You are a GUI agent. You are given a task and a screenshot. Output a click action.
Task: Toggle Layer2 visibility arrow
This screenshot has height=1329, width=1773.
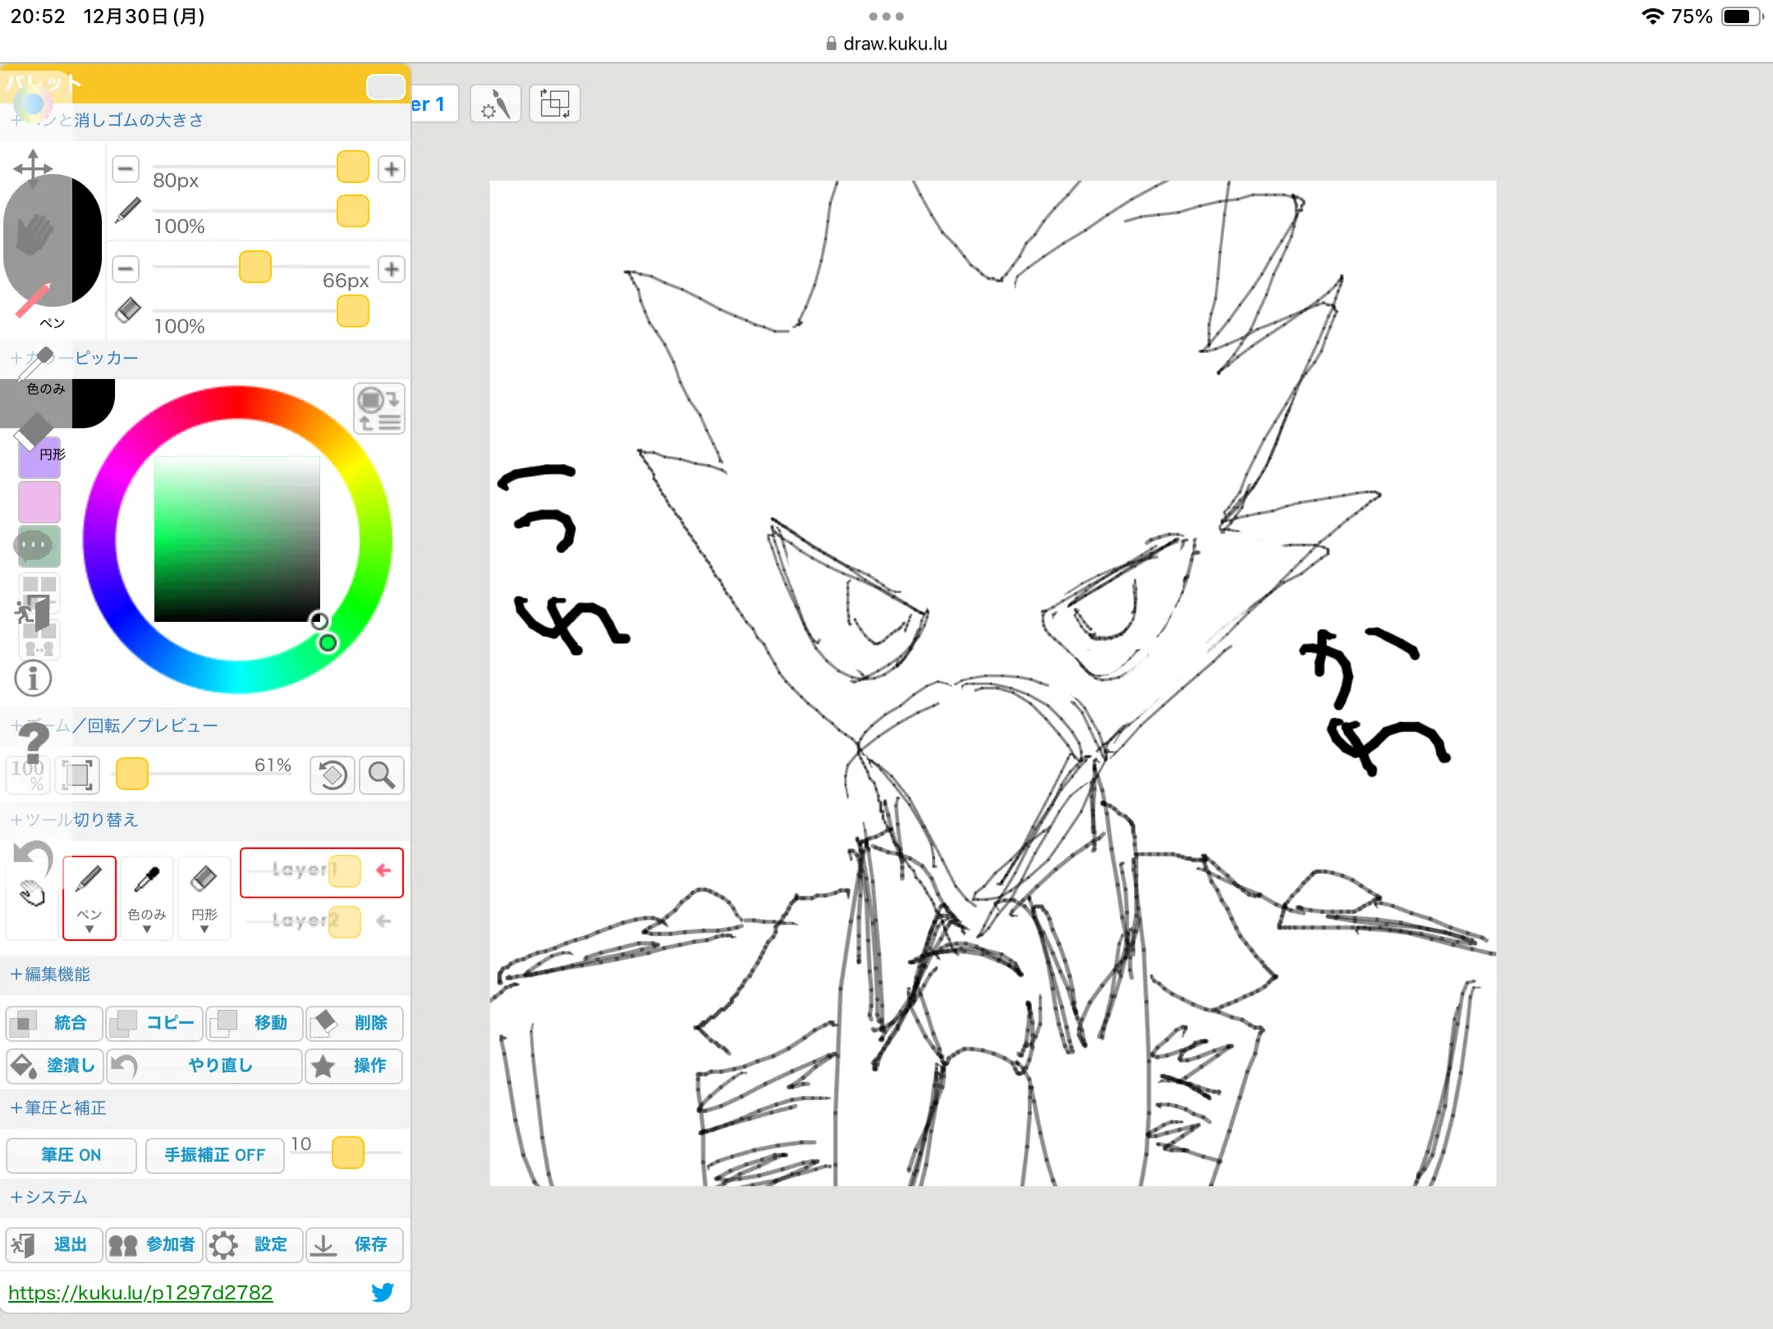pos(383,921)
